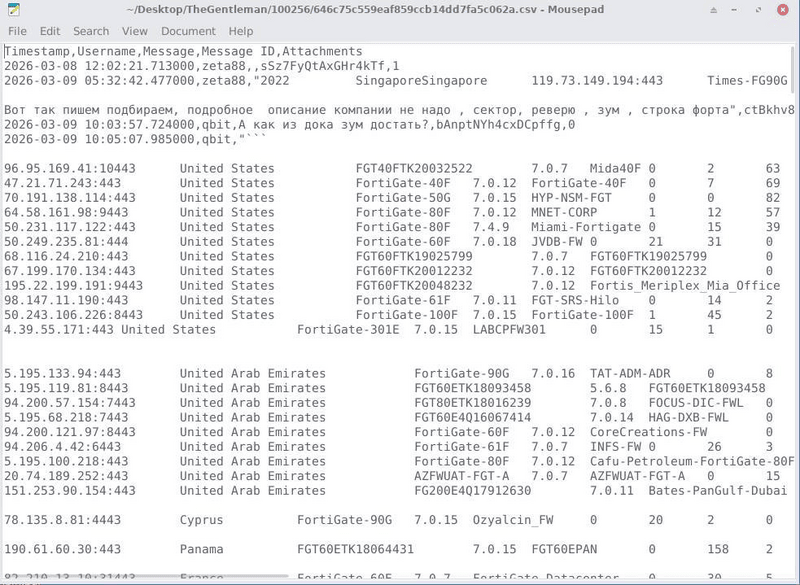Click hostname 'Cafu-Petroleum-FortiGate-80F'

(x=692, y=462)
